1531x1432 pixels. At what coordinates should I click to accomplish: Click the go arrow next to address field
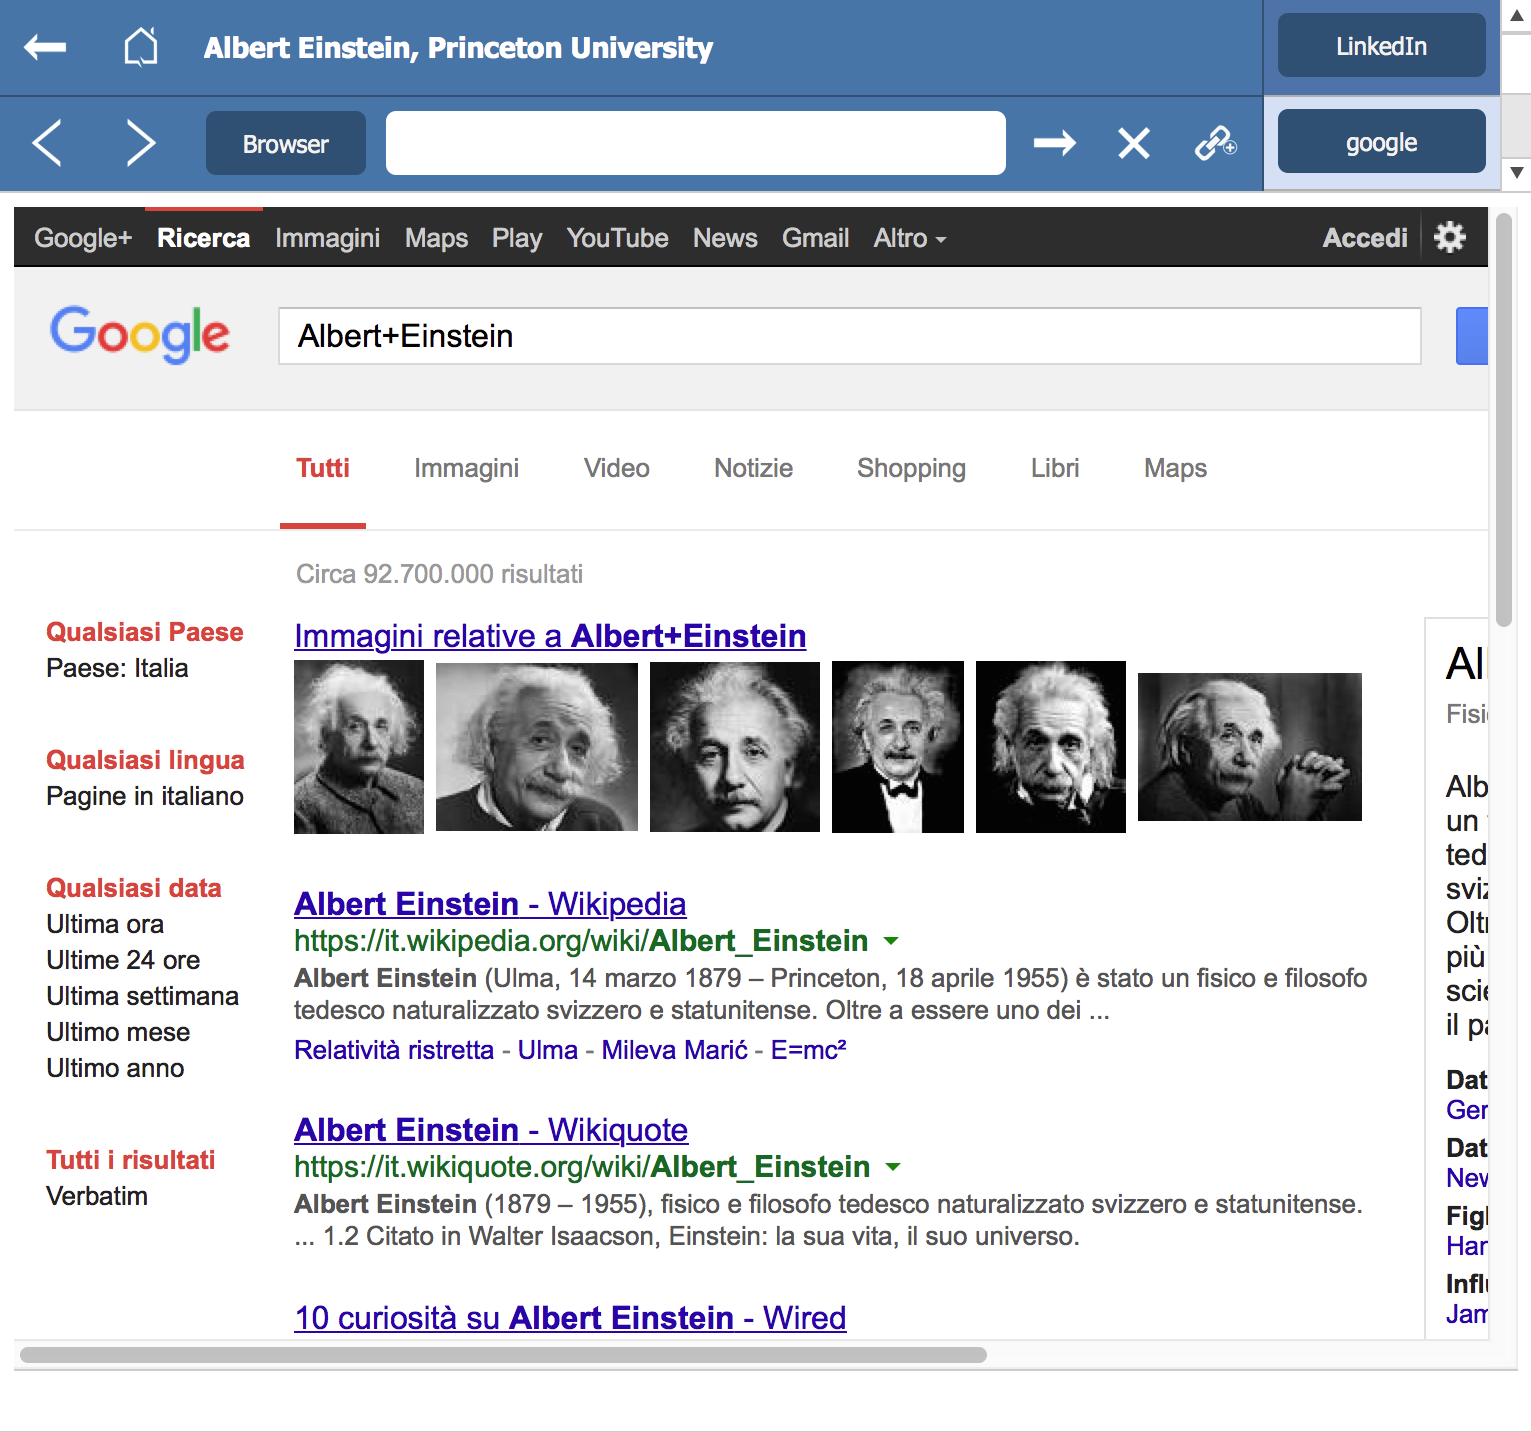1054,143
